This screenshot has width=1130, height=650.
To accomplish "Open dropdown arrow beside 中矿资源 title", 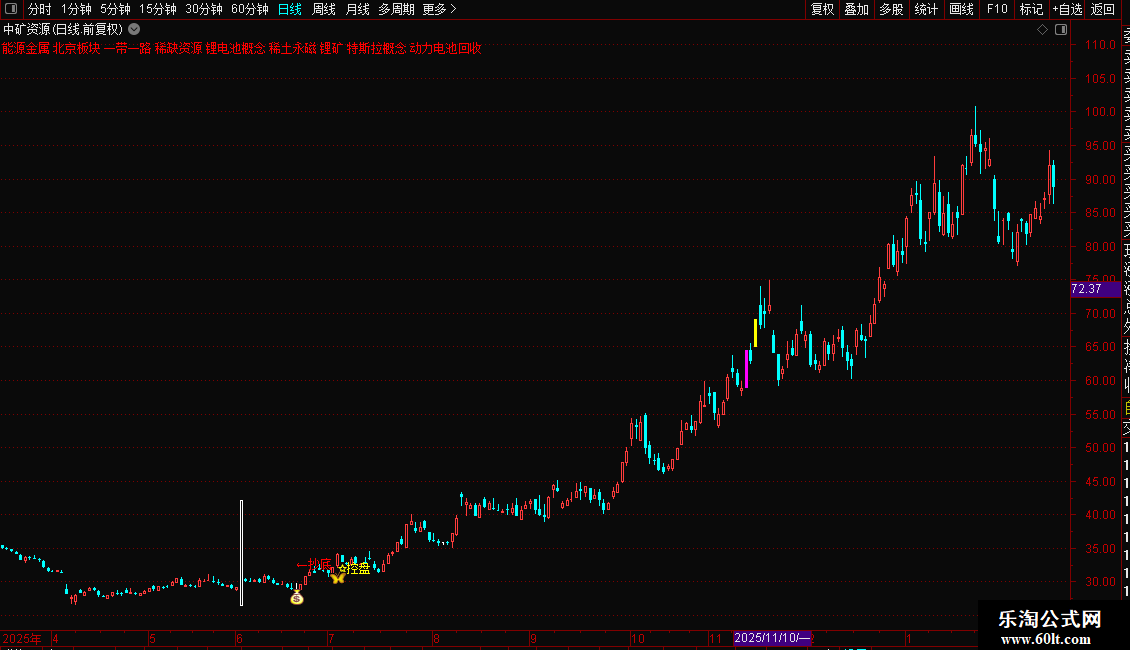I will pos(134,30).
